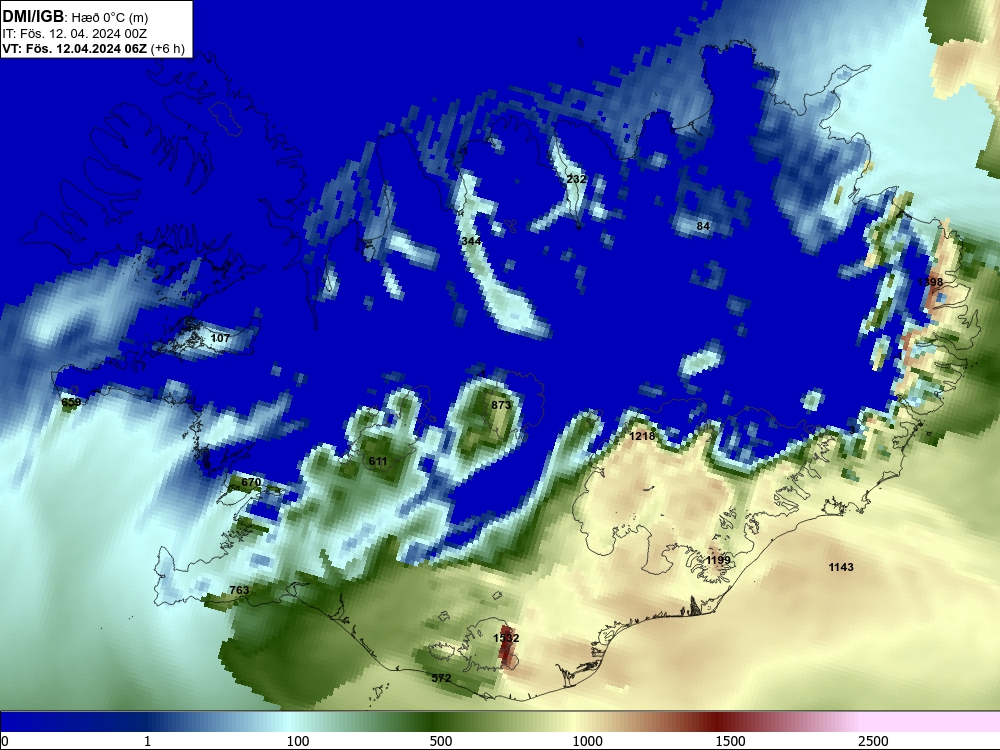1000x750 pixels.
Task: Click the map value label 1143
Action: point(841,567)
